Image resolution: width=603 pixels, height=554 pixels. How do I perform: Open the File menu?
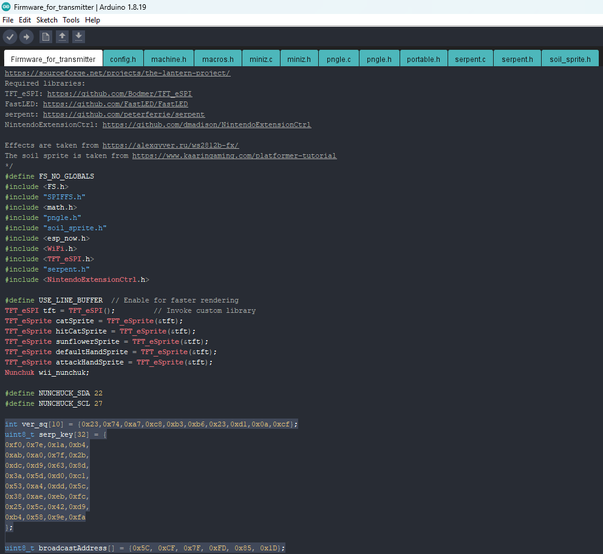click(8, 20)
